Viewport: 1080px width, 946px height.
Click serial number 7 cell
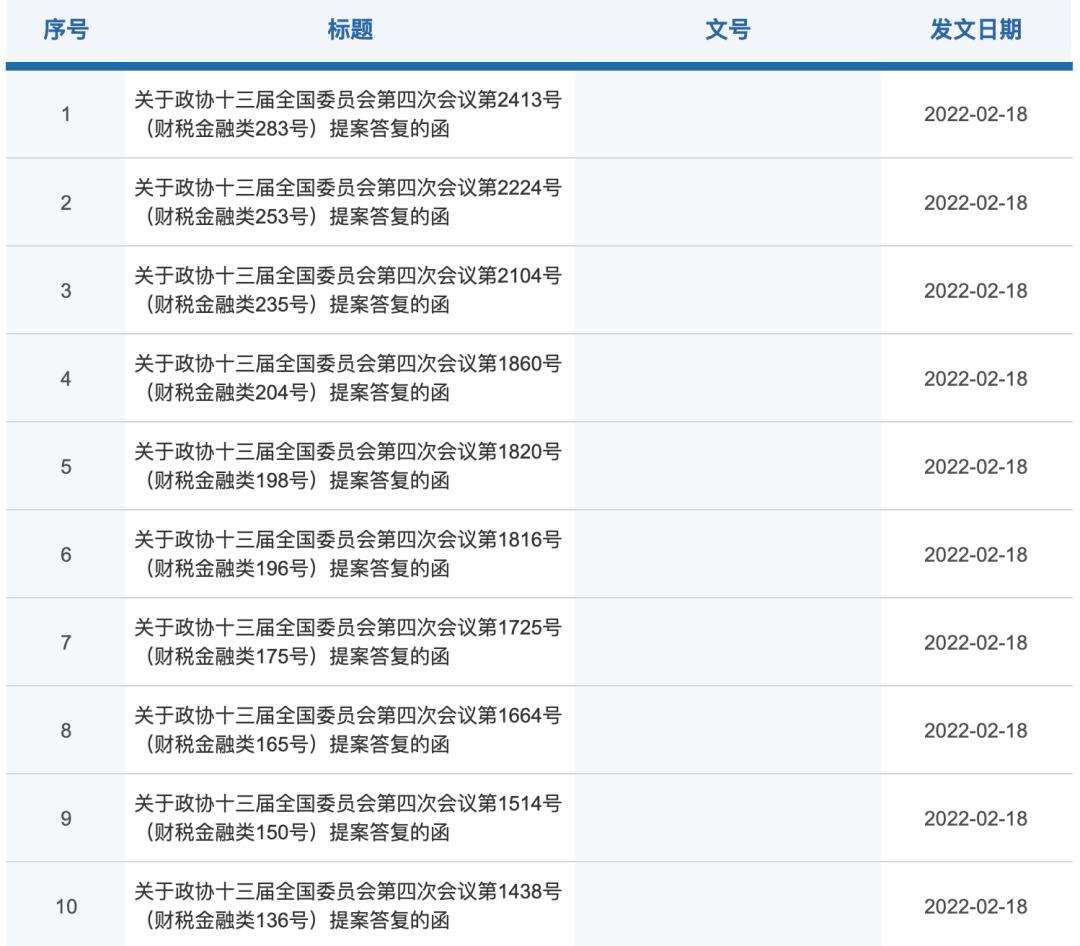point(66,642)
